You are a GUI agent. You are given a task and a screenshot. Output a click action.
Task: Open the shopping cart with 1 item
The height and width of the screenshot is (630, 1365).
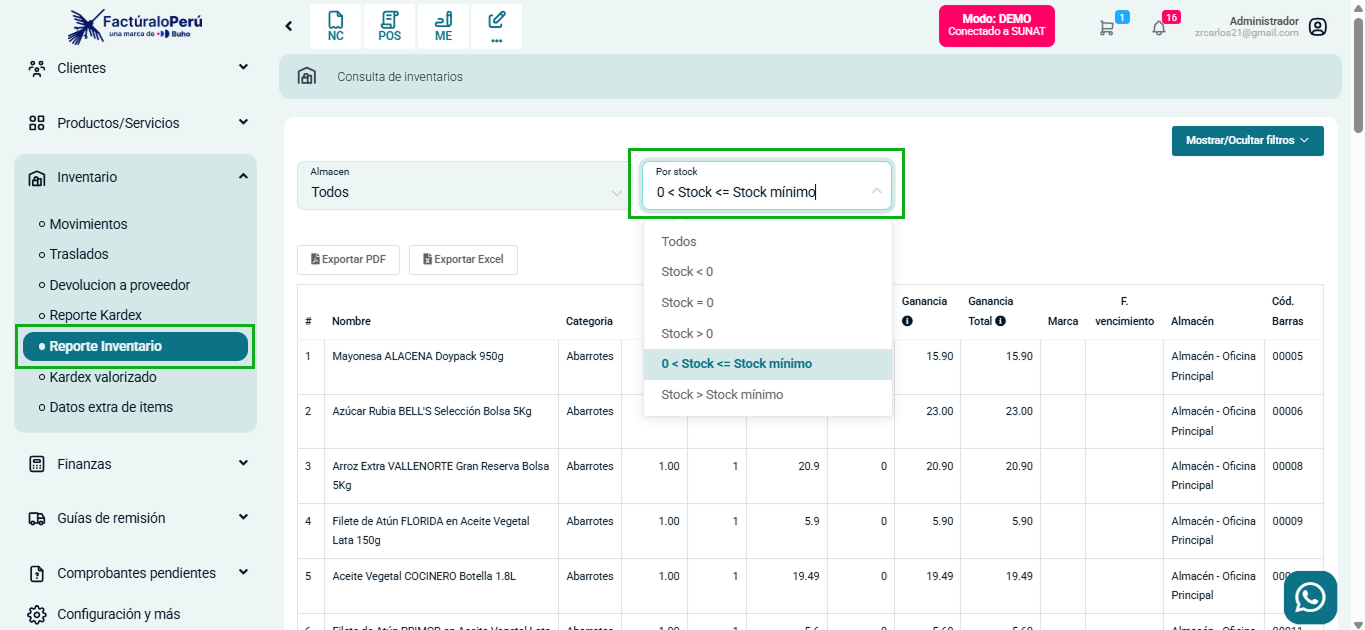pos(1106,27)
